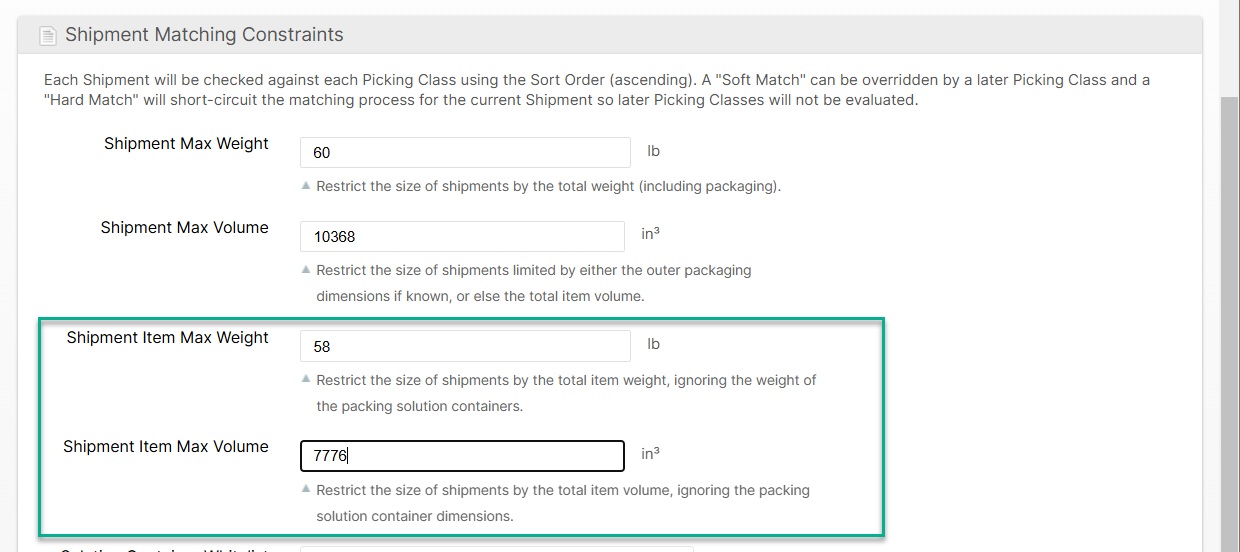Click the hint triangle under Shipment Item Max Volume

(x=306, y=490)
